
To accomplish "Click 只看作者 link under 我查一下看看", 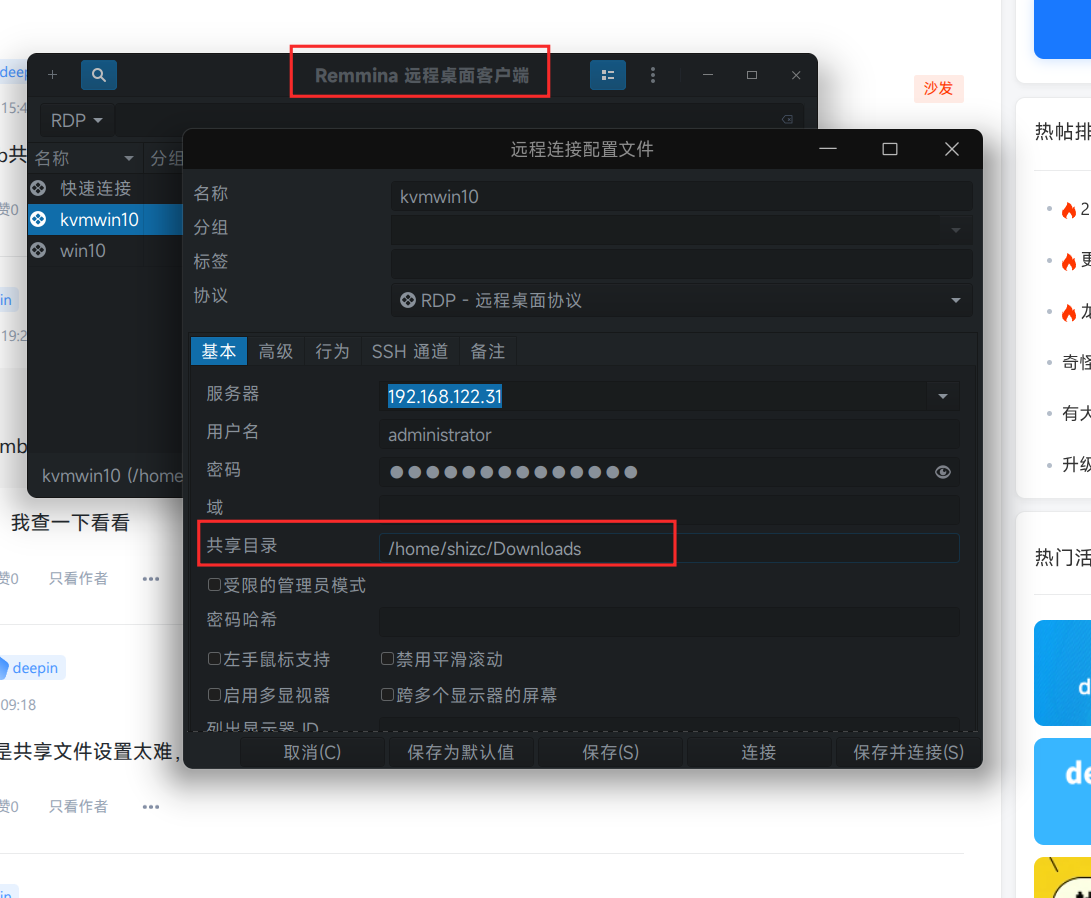I will pos(79,579).
